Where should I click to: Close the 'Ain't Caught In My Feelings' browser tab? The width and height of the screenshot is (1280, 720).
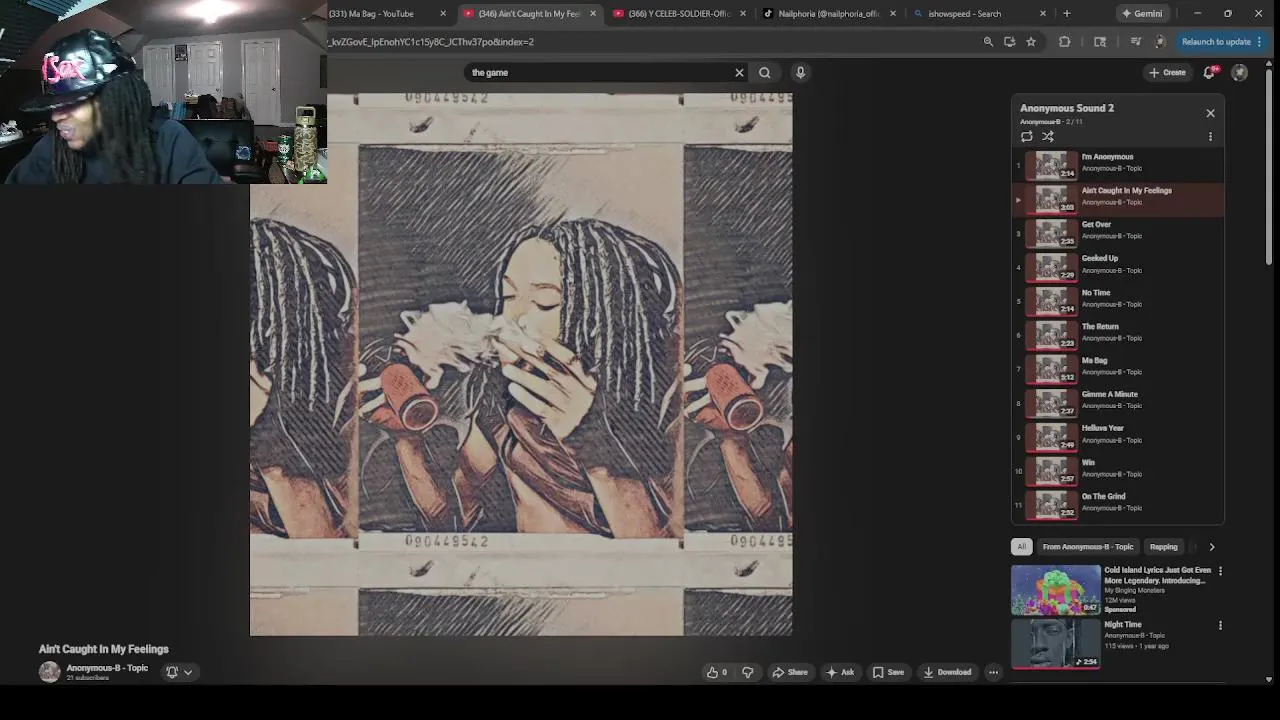593,14
